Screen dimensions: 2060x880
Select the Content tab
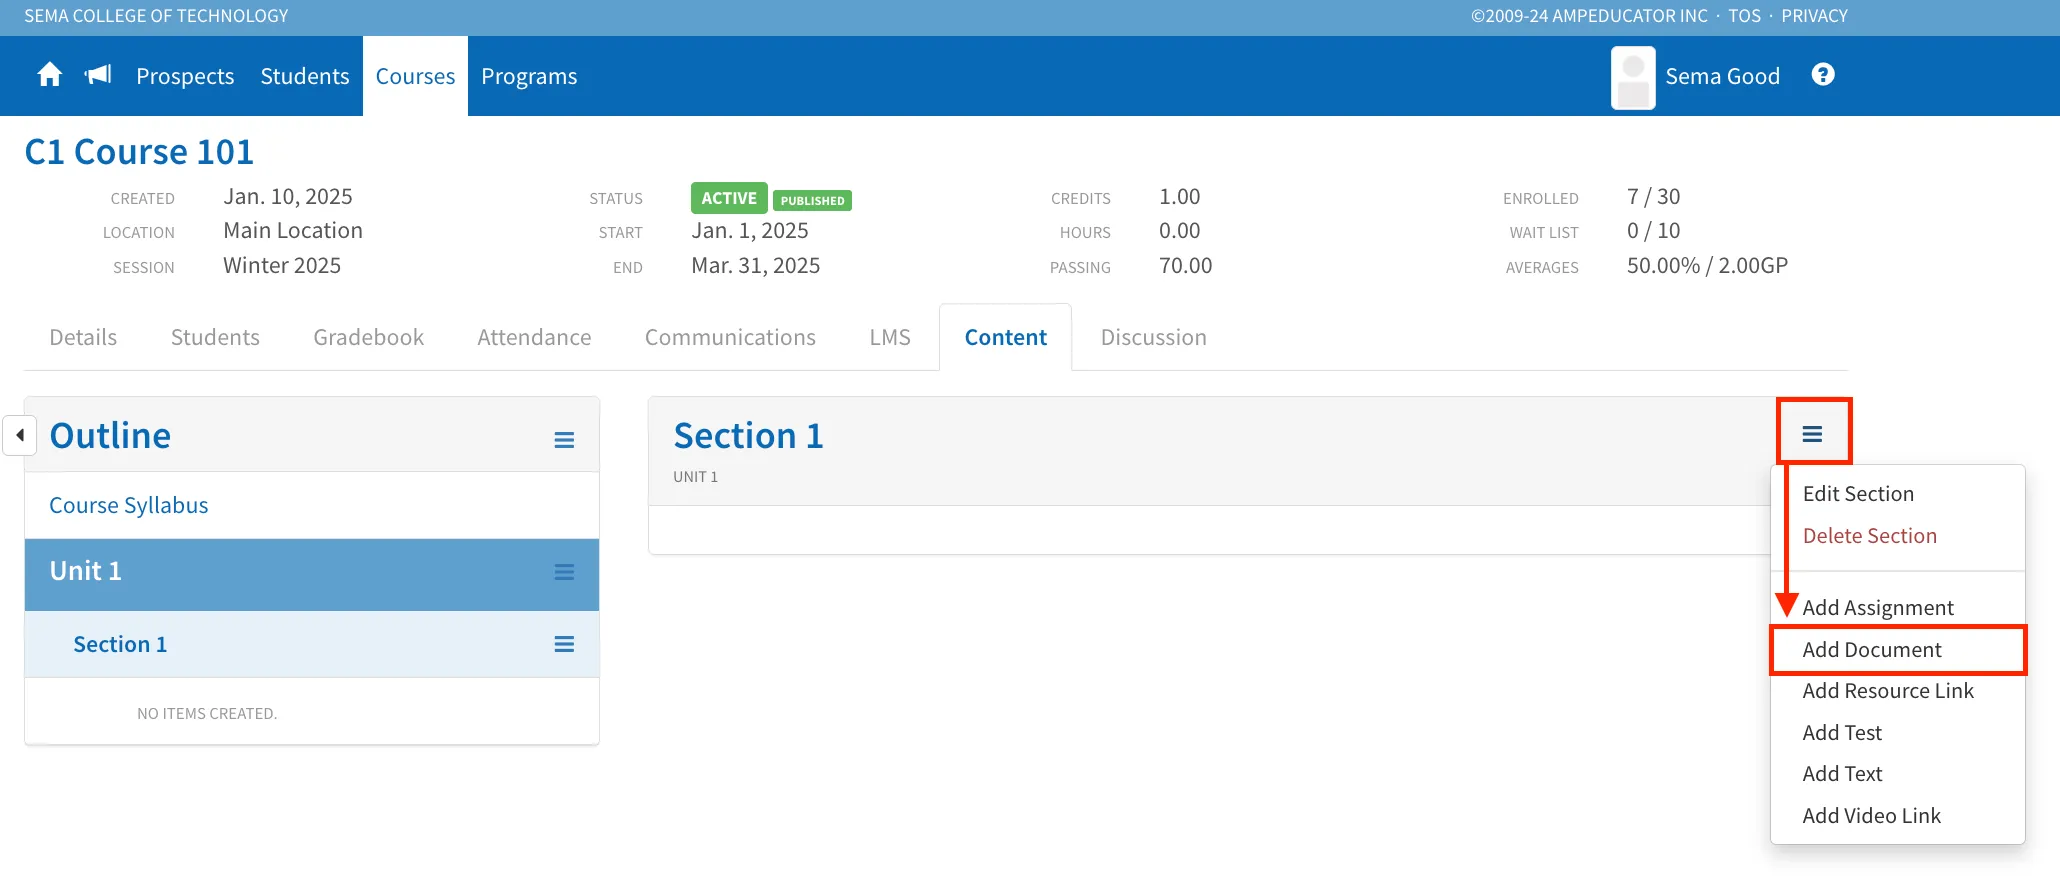[1005, 337]
